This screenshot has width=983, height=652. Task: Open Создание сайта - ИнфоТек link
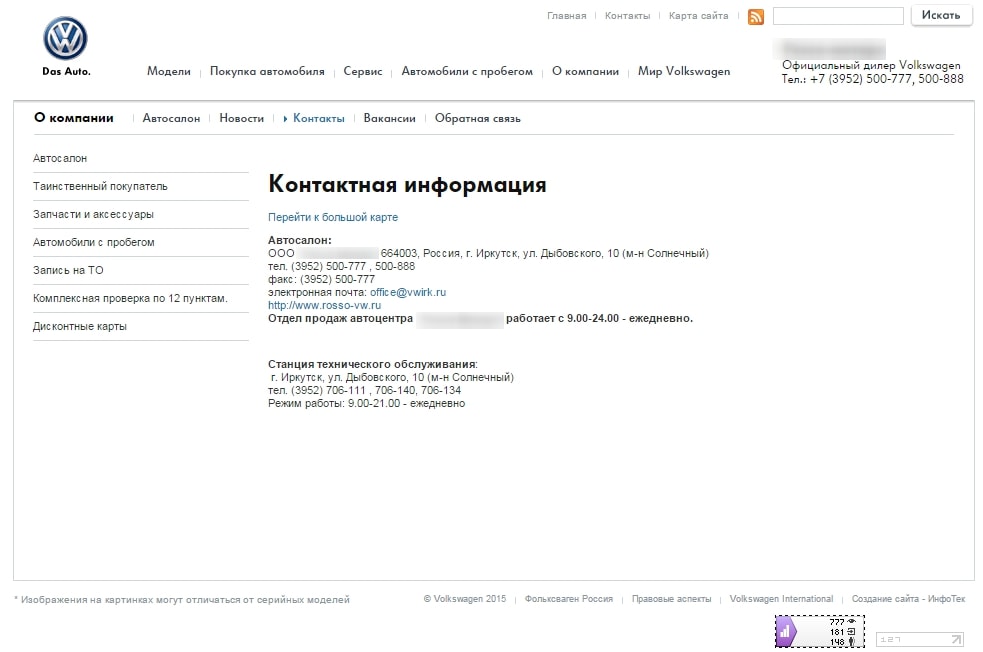point(908,599)
